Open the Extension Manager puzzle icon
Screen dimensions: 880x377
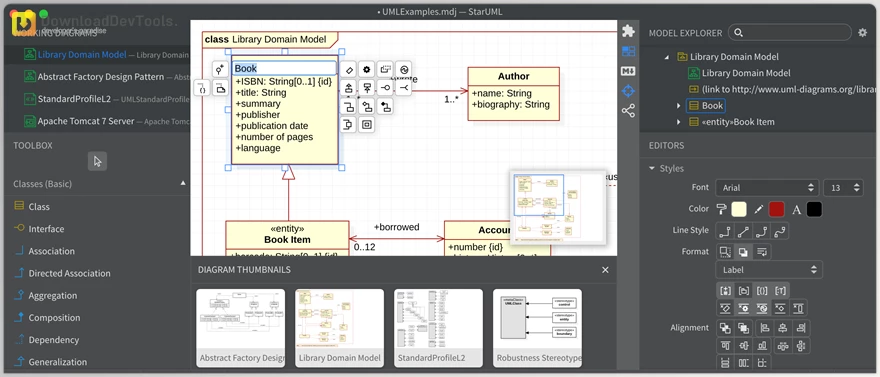(629, 31)
